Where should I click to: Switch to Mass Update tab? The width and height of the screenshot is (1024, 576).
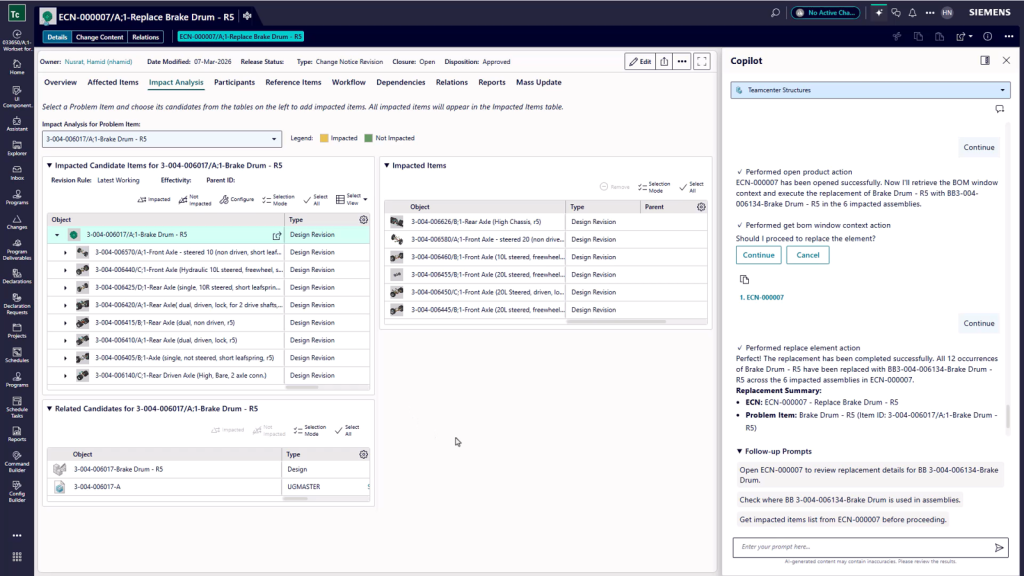pos(539,82)
